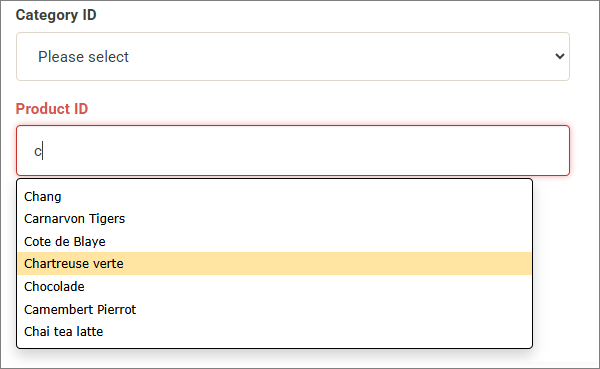
Task: Pick "Camembert Pierrot" from the list
Action: click(274, 309)
